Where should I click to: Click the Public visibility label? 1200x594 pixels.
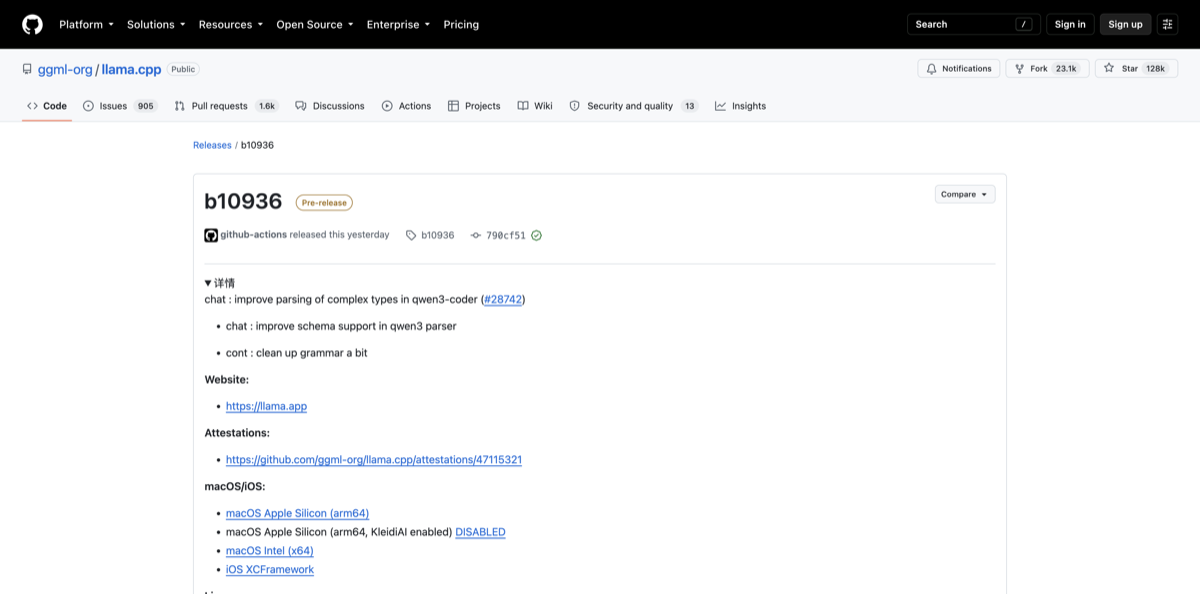[x=183, y=69]
